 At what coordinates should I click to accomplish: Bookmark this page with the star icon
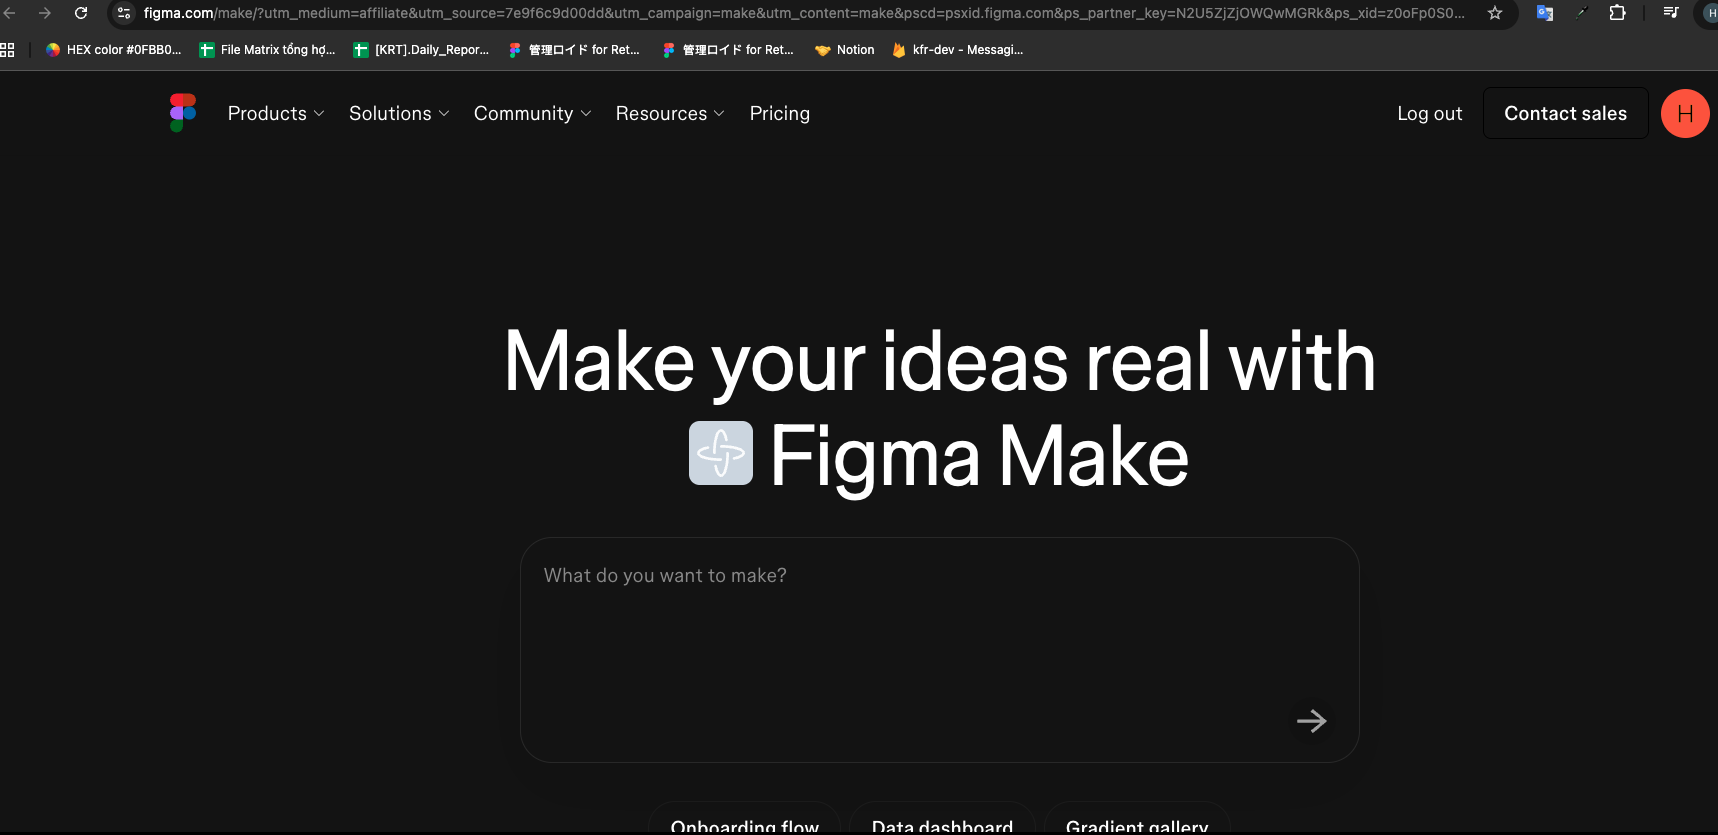pyautogui.click(x=1495, y=13)
